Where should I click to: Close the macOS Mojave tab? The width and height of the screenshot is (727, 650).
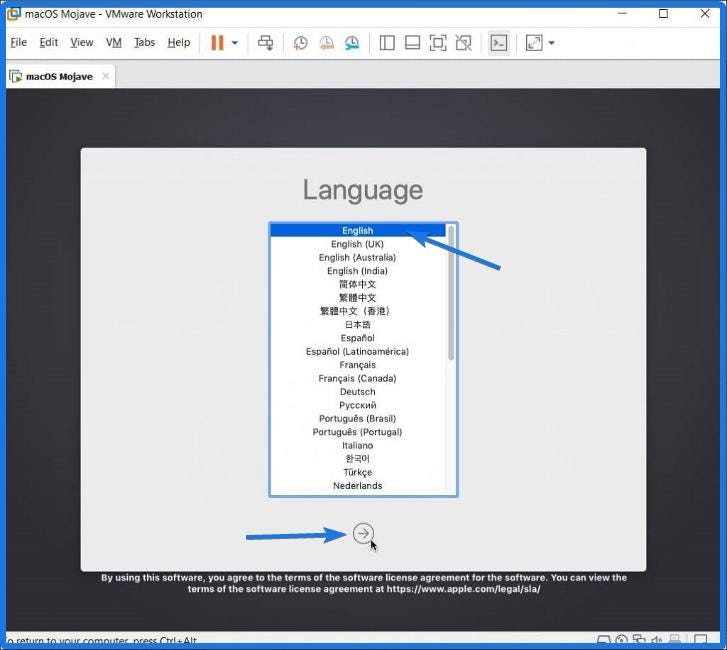coord(105,76)
